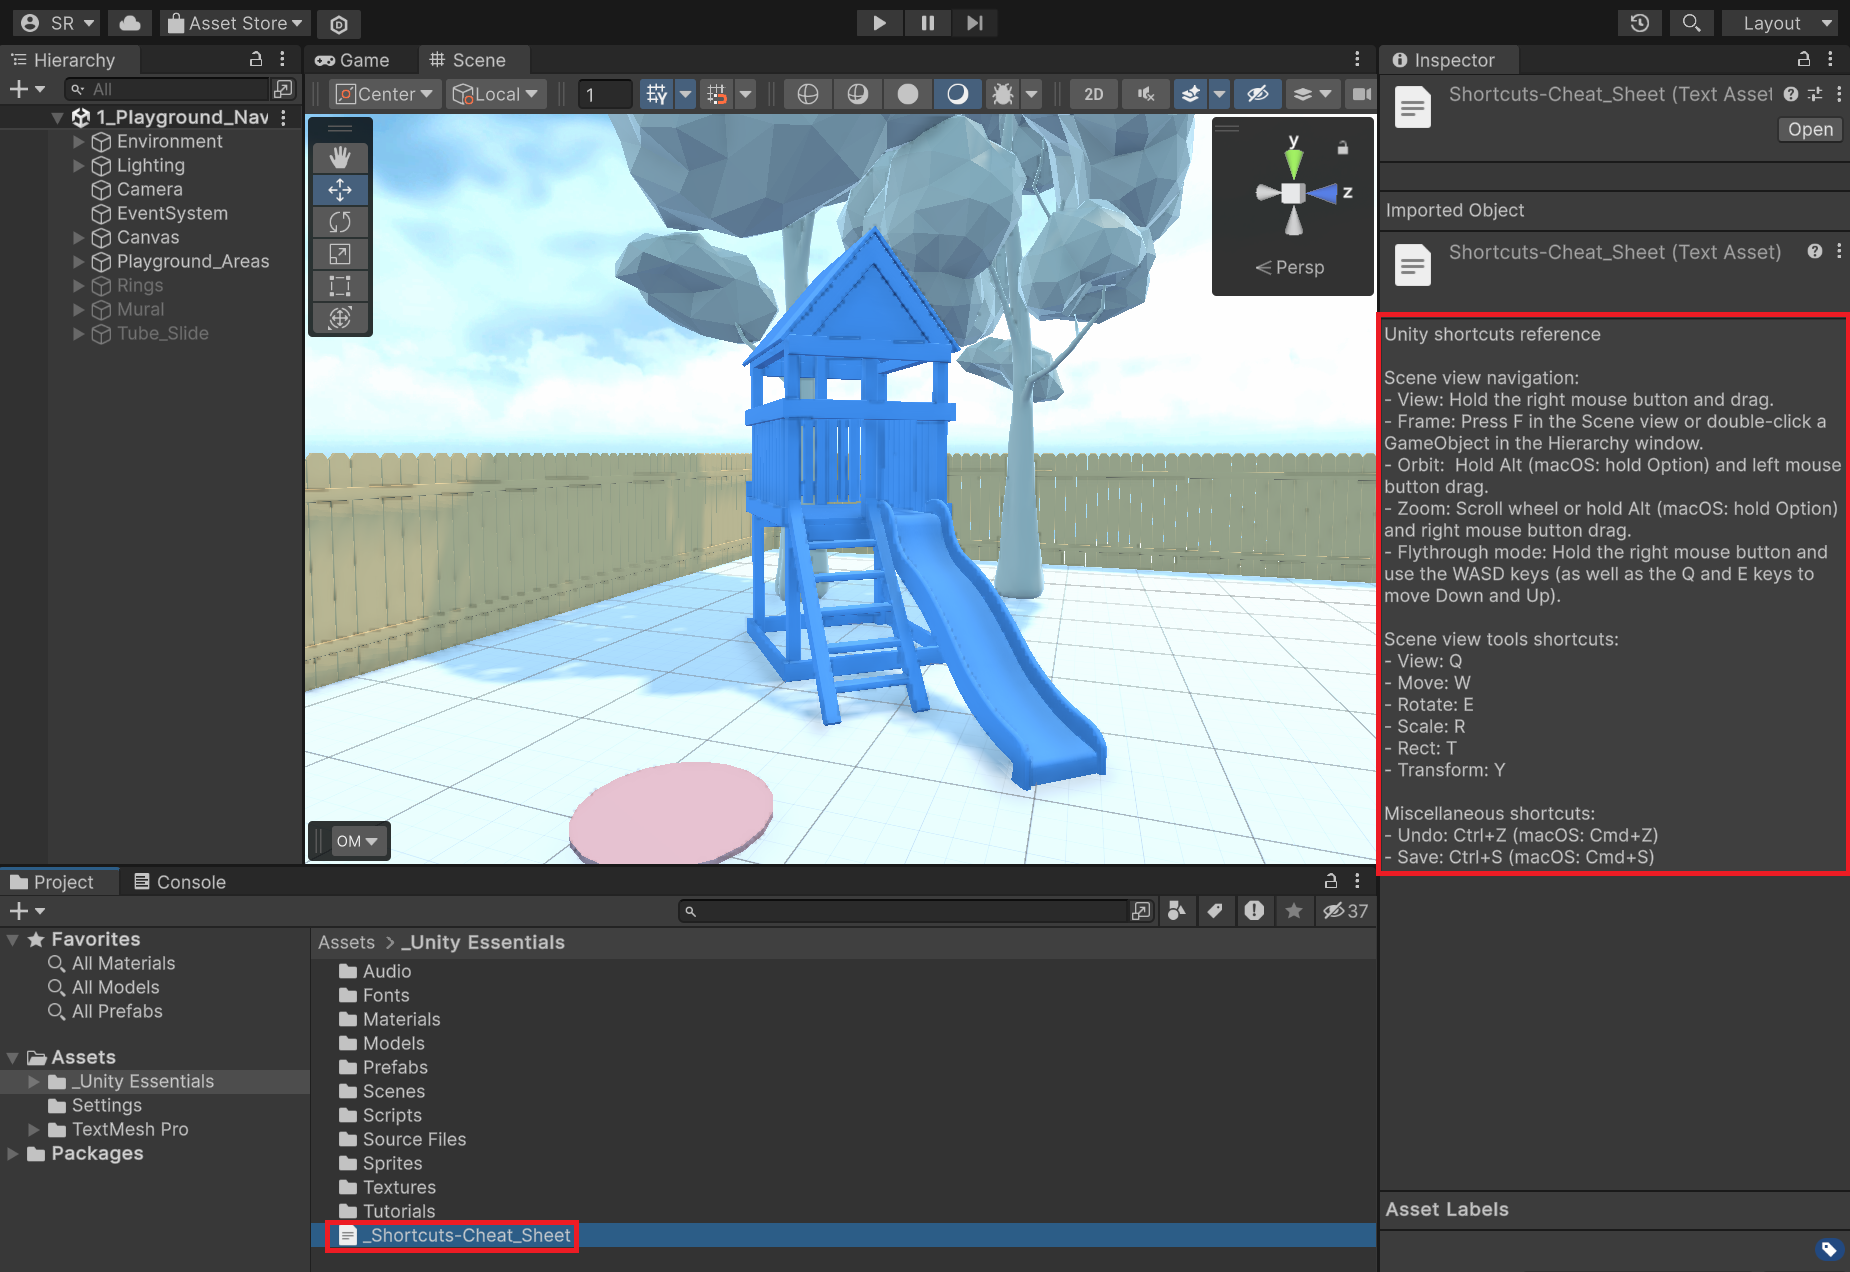Click the Assets breadcrumb link
Screen dimensions: 1850x1272
[346, 942]
